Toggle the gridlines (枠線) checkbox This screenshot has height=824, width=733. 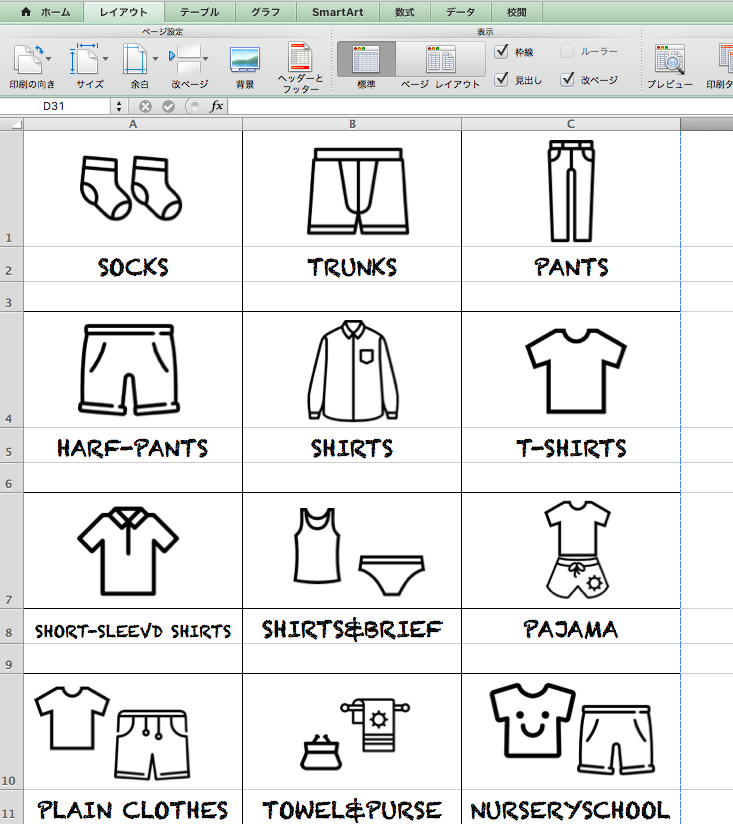coord(502,52)
